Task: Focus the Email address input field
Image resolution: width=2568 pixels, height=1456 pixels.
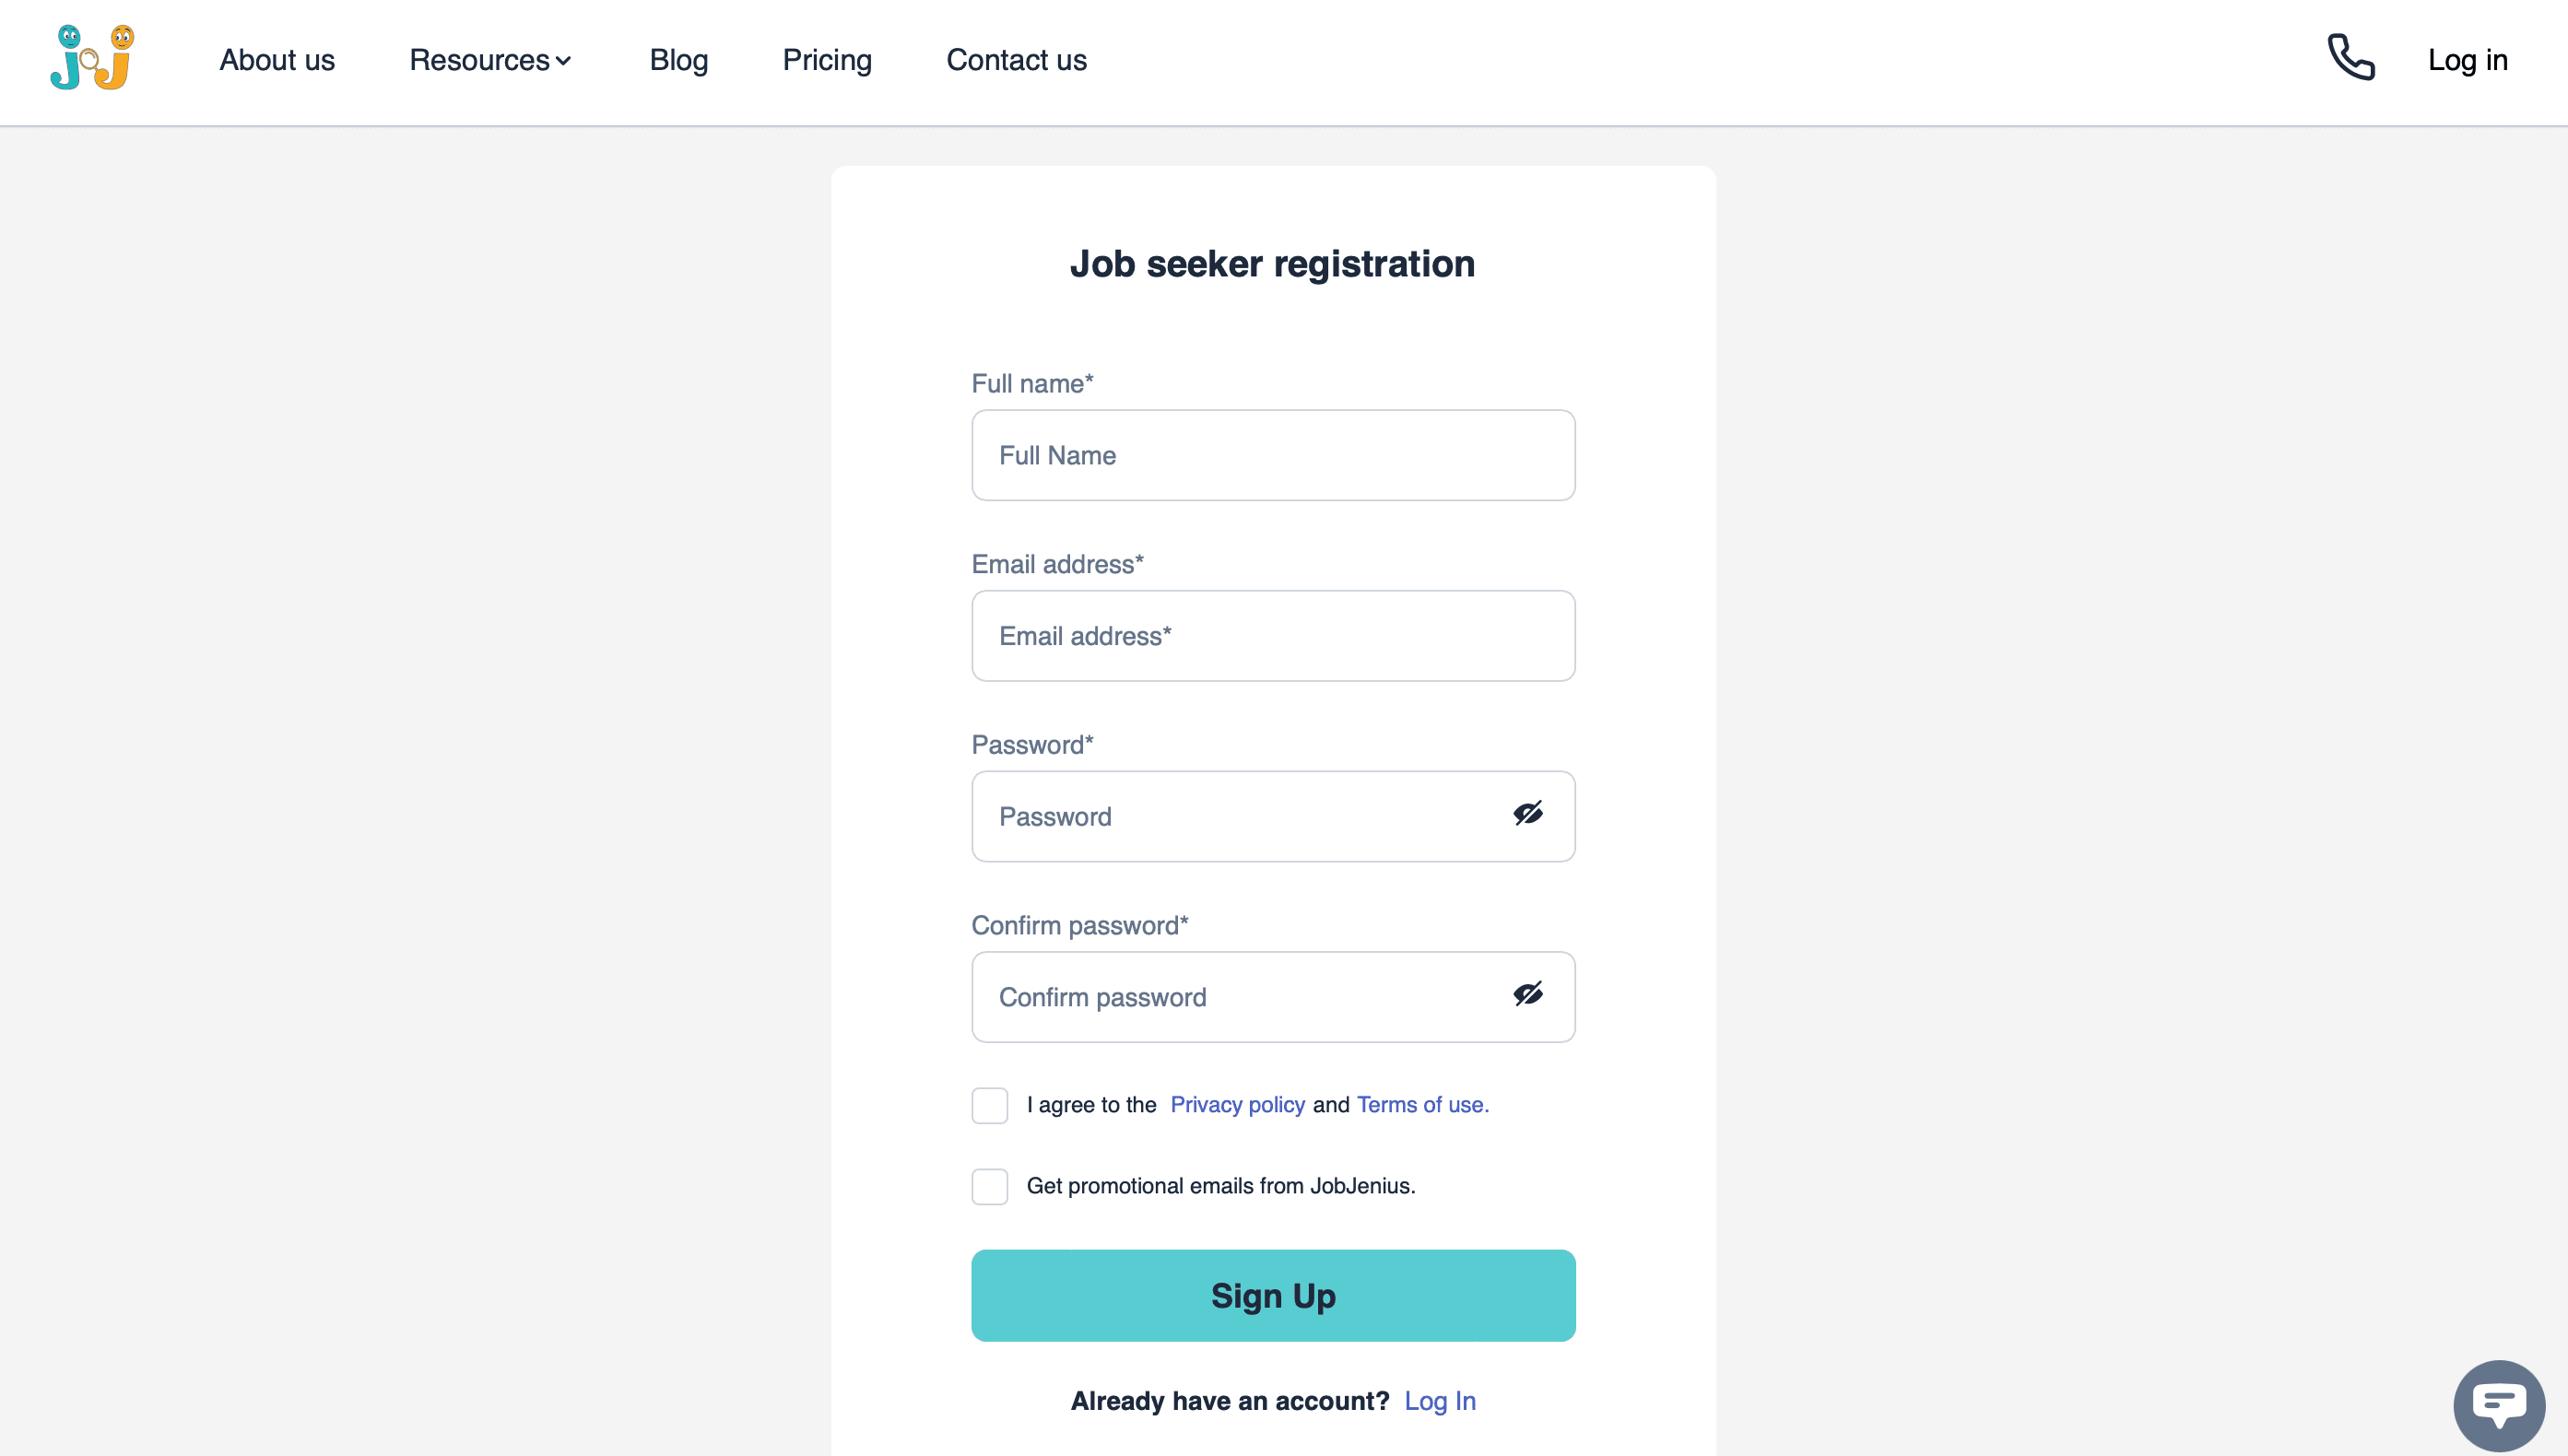Action: [x=1273, y=636]
